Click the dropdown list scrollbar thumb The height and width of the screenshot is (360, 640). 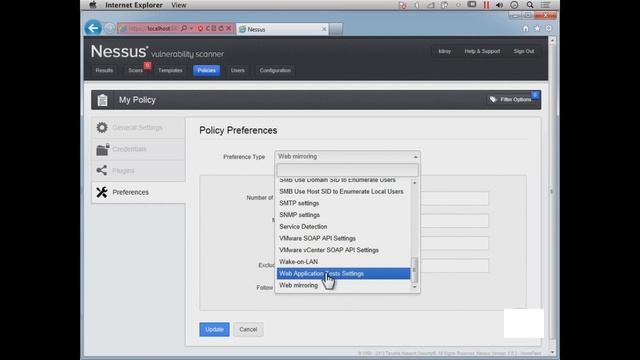414,270
